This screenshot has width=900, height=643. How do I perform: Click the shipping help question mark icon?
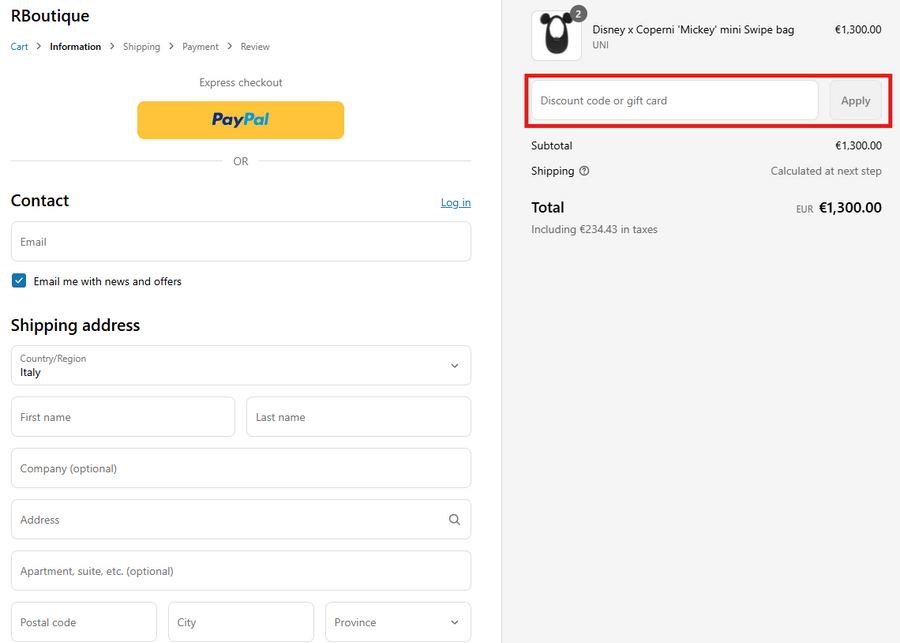pyautogui.click(x=584, y=171)
